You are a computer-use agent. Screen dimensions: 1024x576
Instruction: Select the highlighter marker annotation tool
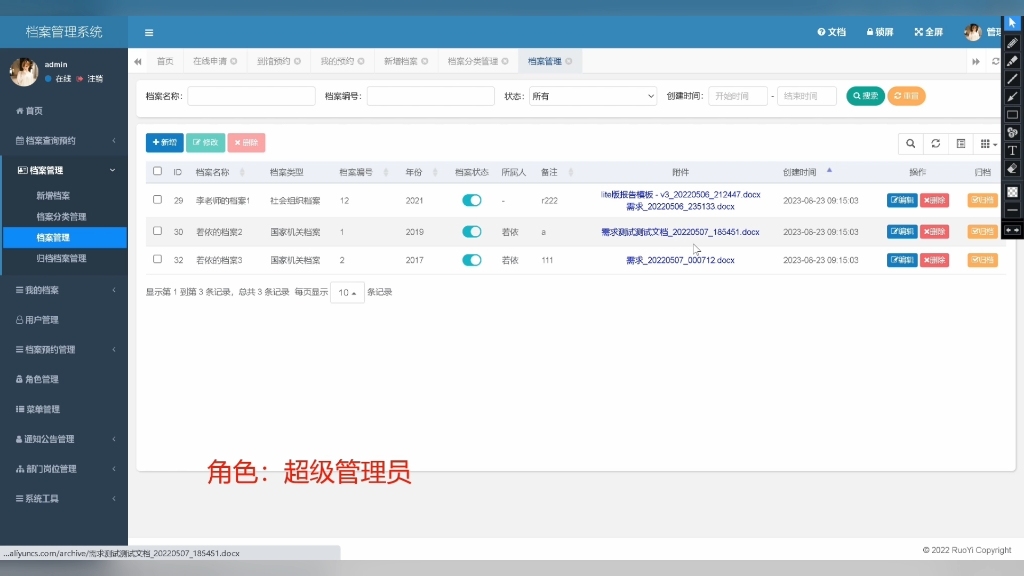(1012, 61)
